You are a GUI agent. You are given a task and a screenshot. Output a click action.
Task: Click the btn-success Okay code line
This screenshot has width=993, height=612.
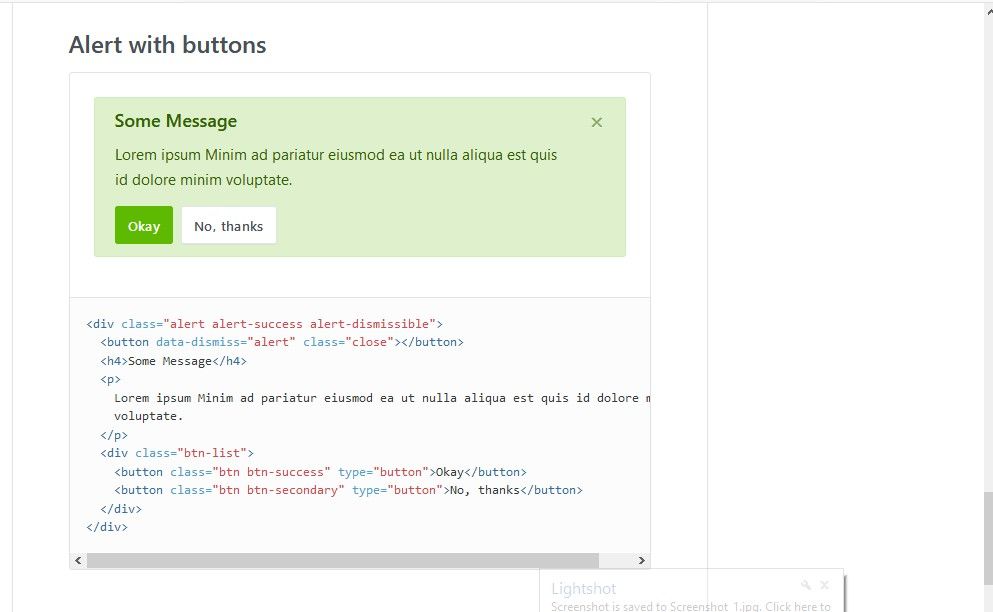pyautogui.click(x=320, y=472)
